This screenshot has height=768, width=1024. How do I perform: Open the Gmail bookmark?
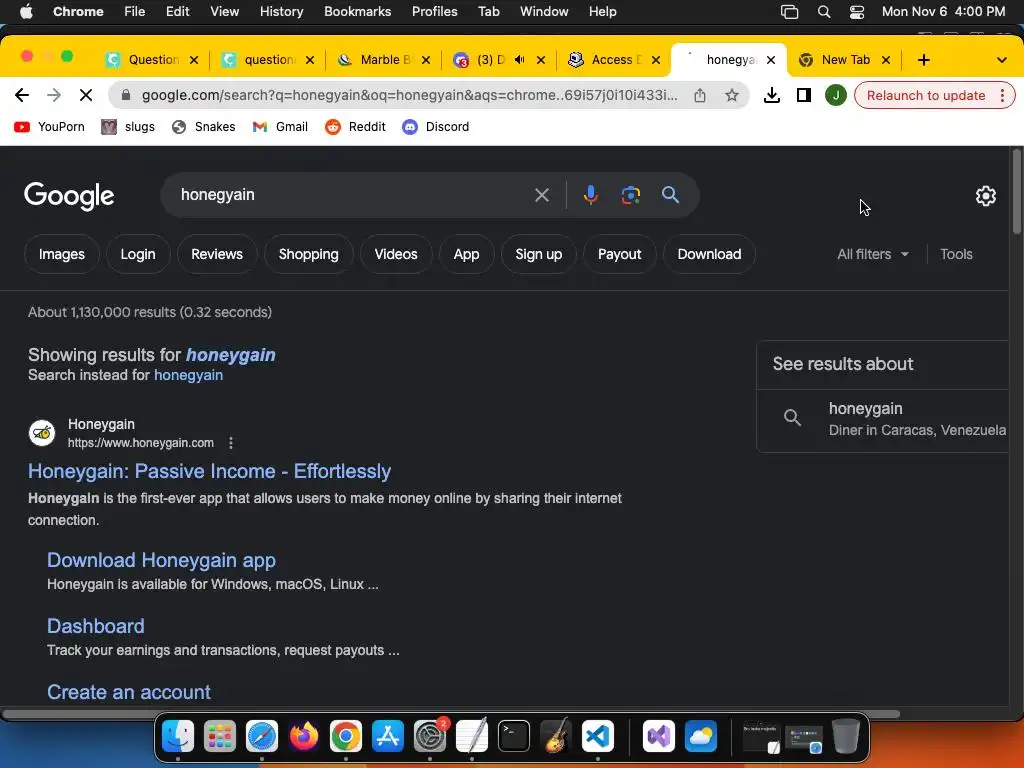[280, 127]
